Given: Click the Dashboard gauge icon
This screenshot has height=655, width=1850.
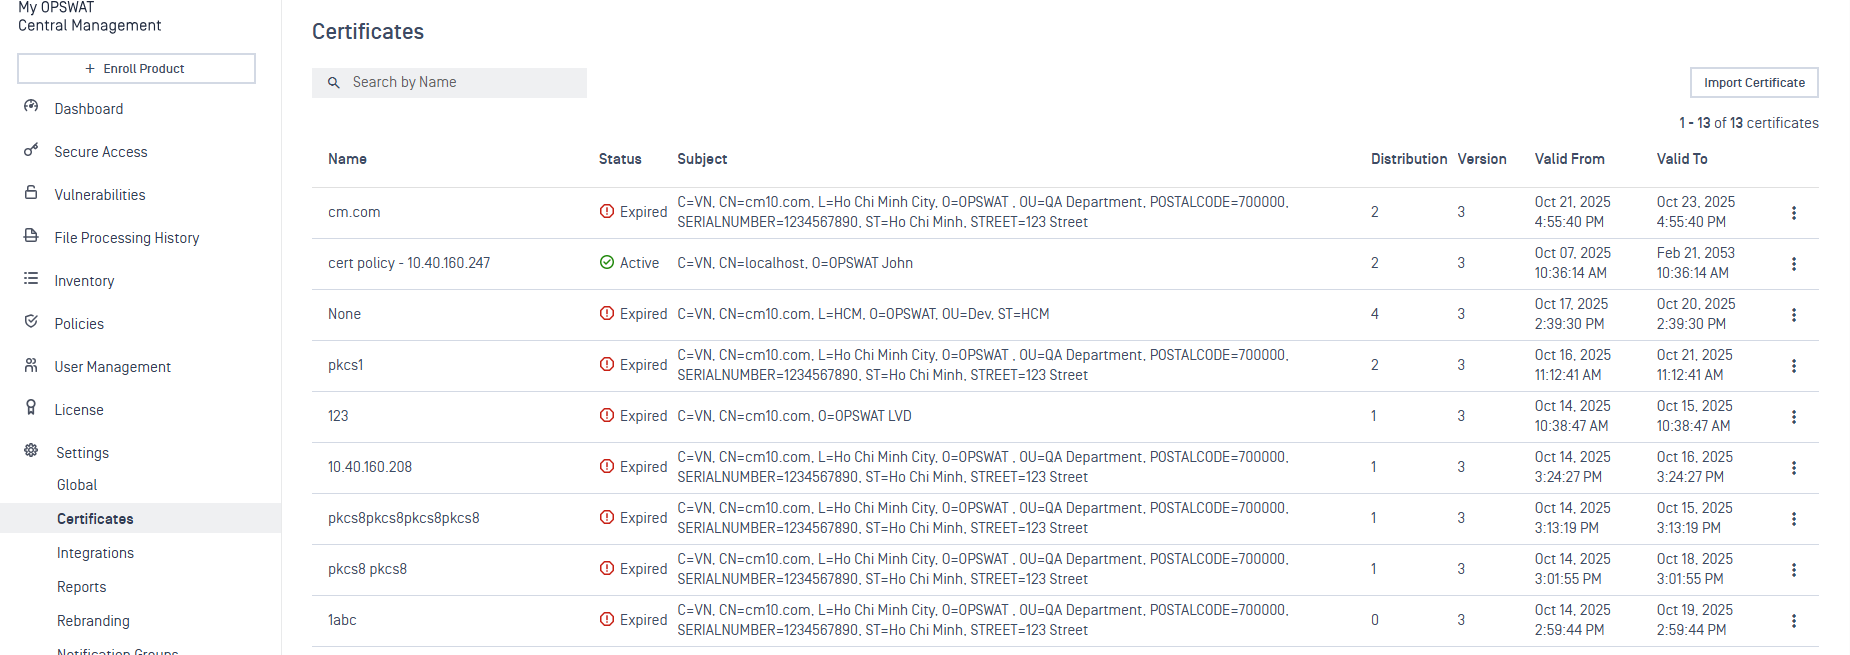Looking at the screenshot, I should (31, 106).
